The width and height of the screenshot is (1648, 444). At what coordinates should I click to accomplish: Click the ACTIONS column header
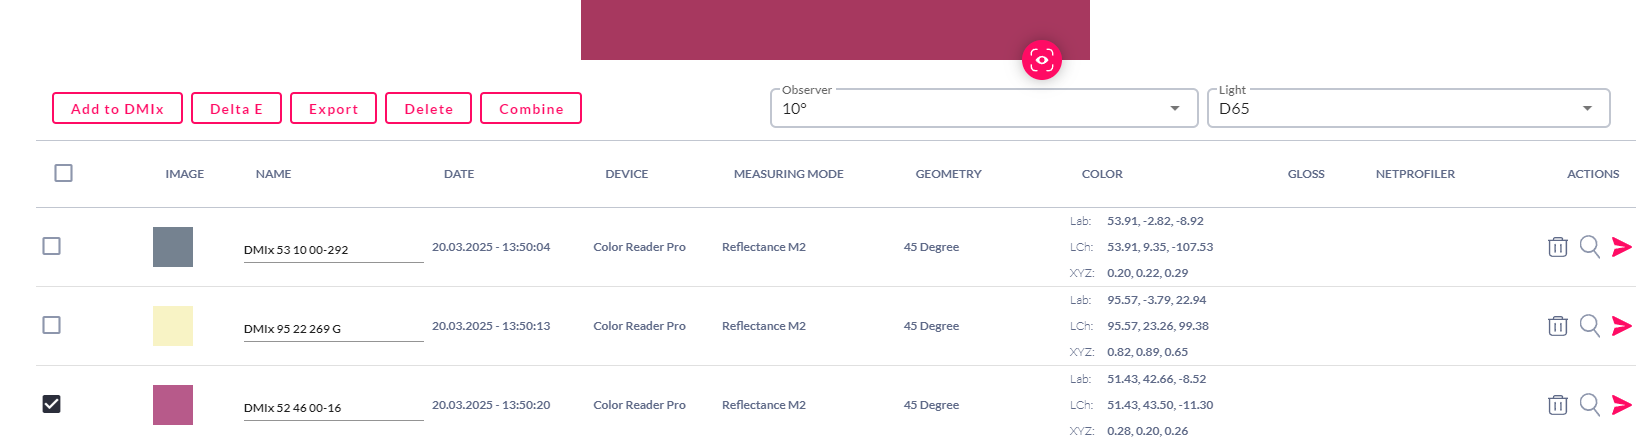[1593, 174]
